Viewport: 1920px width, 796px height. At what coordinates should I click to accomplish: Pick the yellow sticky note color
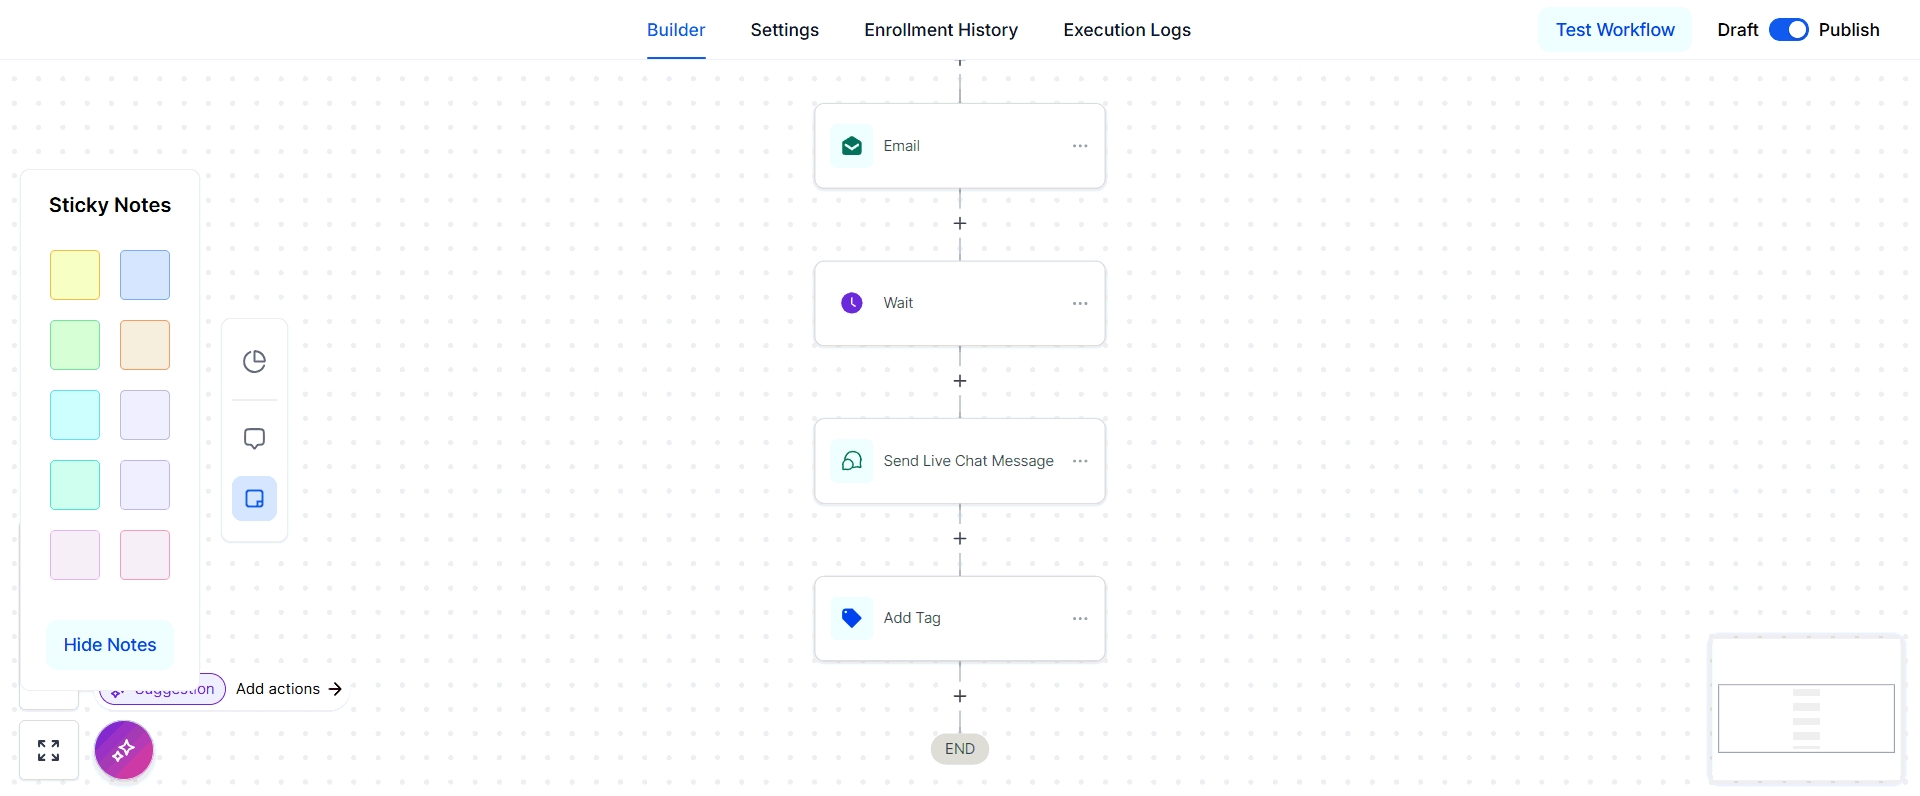[75, 275]
